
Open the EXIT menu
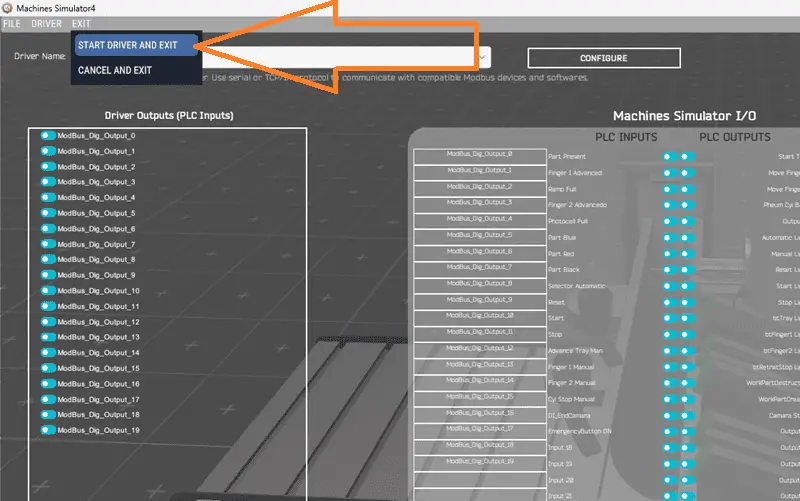81,24
